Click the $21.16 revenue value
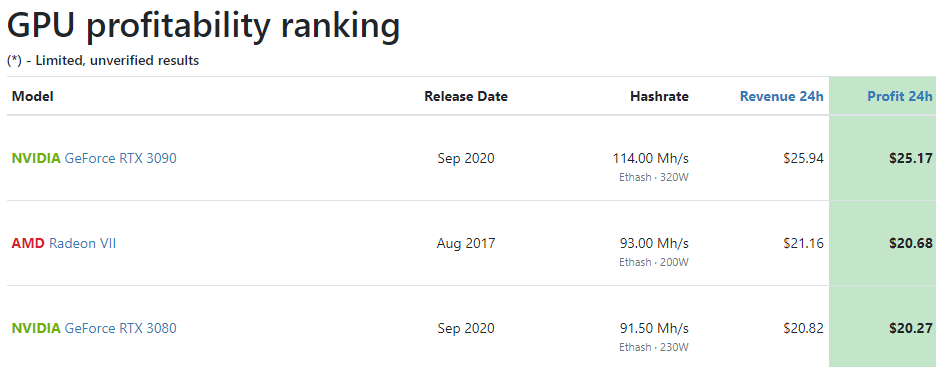This screenshot has width=936, height=367. click(x=803, y=243)
